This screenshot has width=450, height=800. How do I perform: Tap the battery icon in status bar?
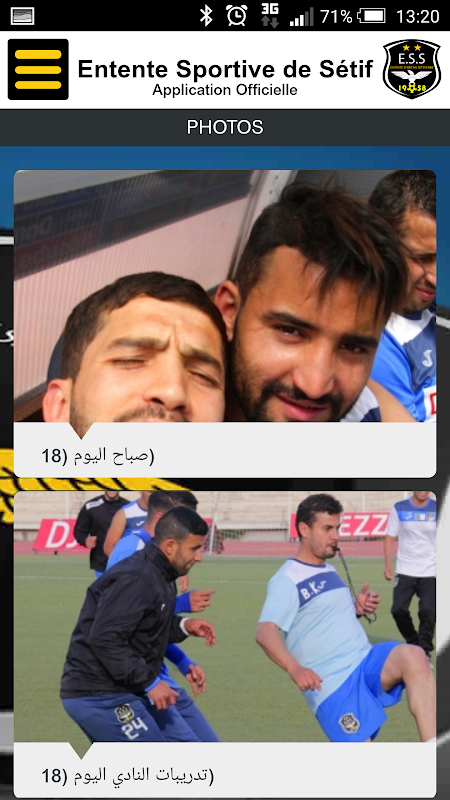[371, 16]
